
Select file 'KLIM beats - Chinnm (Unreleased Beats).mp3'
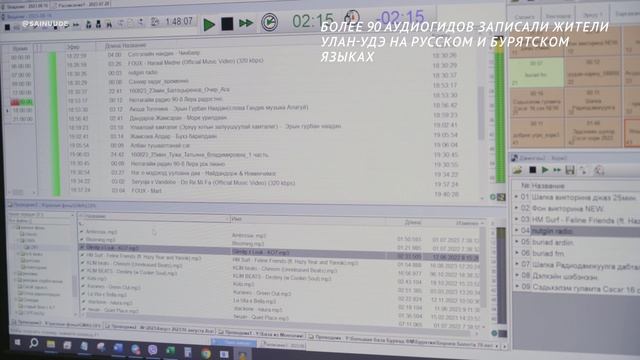click(x=134, y=265)
